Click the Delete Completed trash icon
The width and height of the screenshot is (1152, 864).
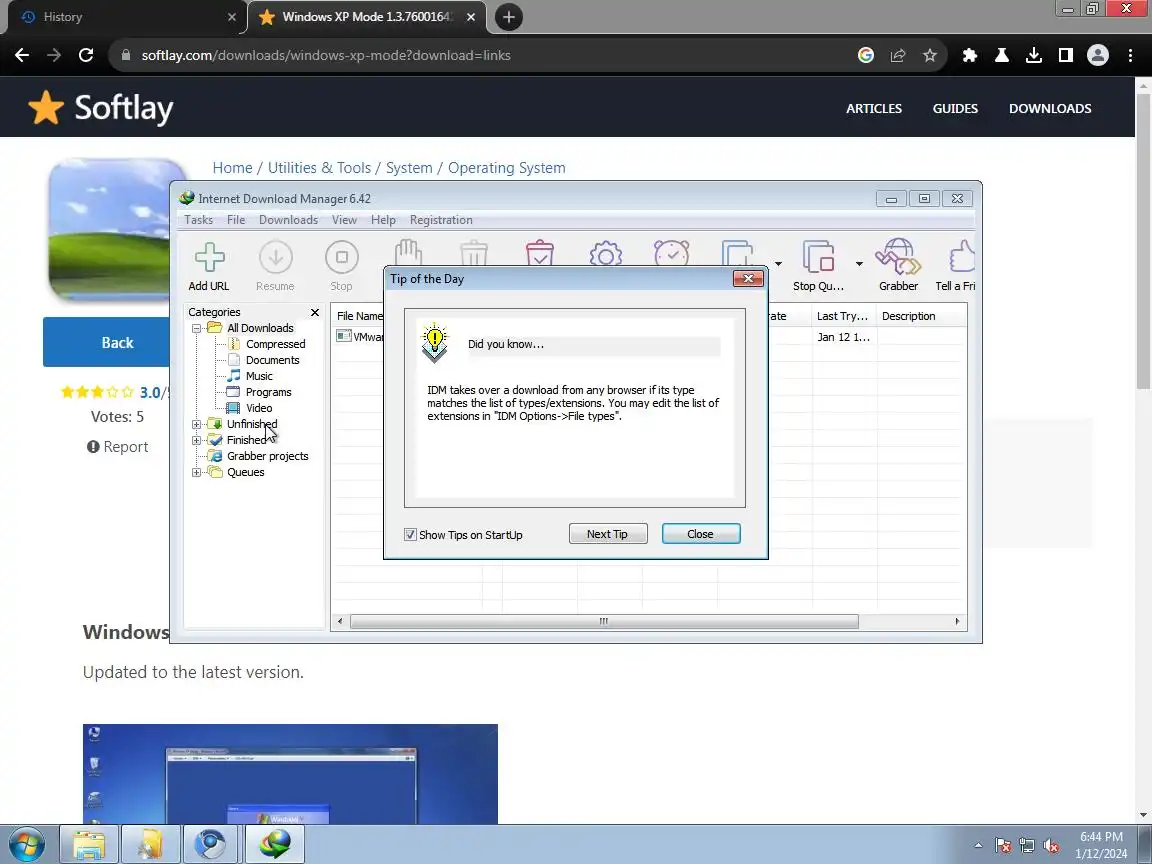click(540, 253)
